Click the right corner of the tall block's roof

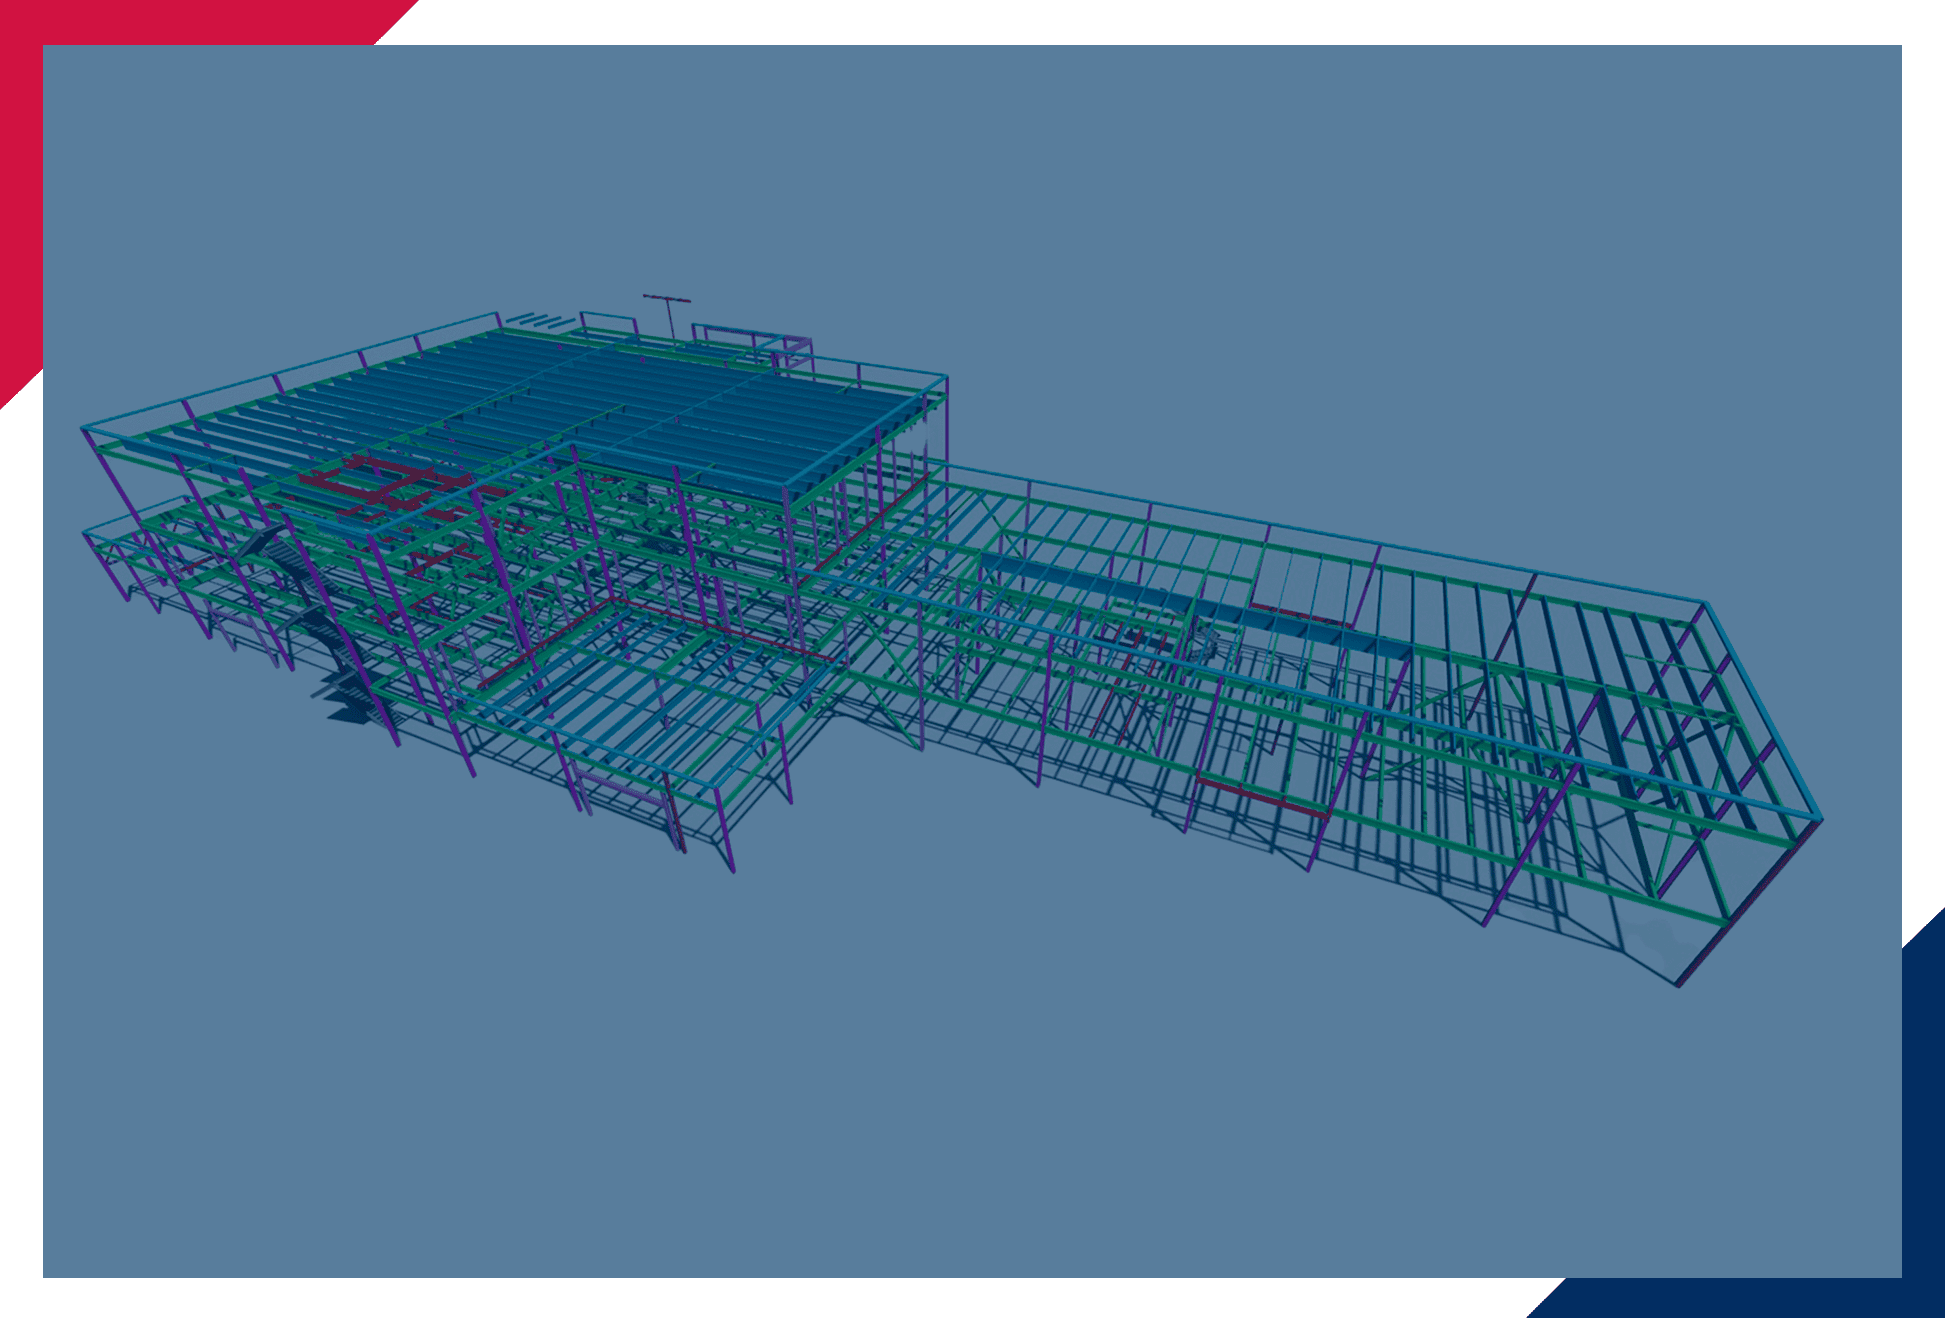click(945, 378)
